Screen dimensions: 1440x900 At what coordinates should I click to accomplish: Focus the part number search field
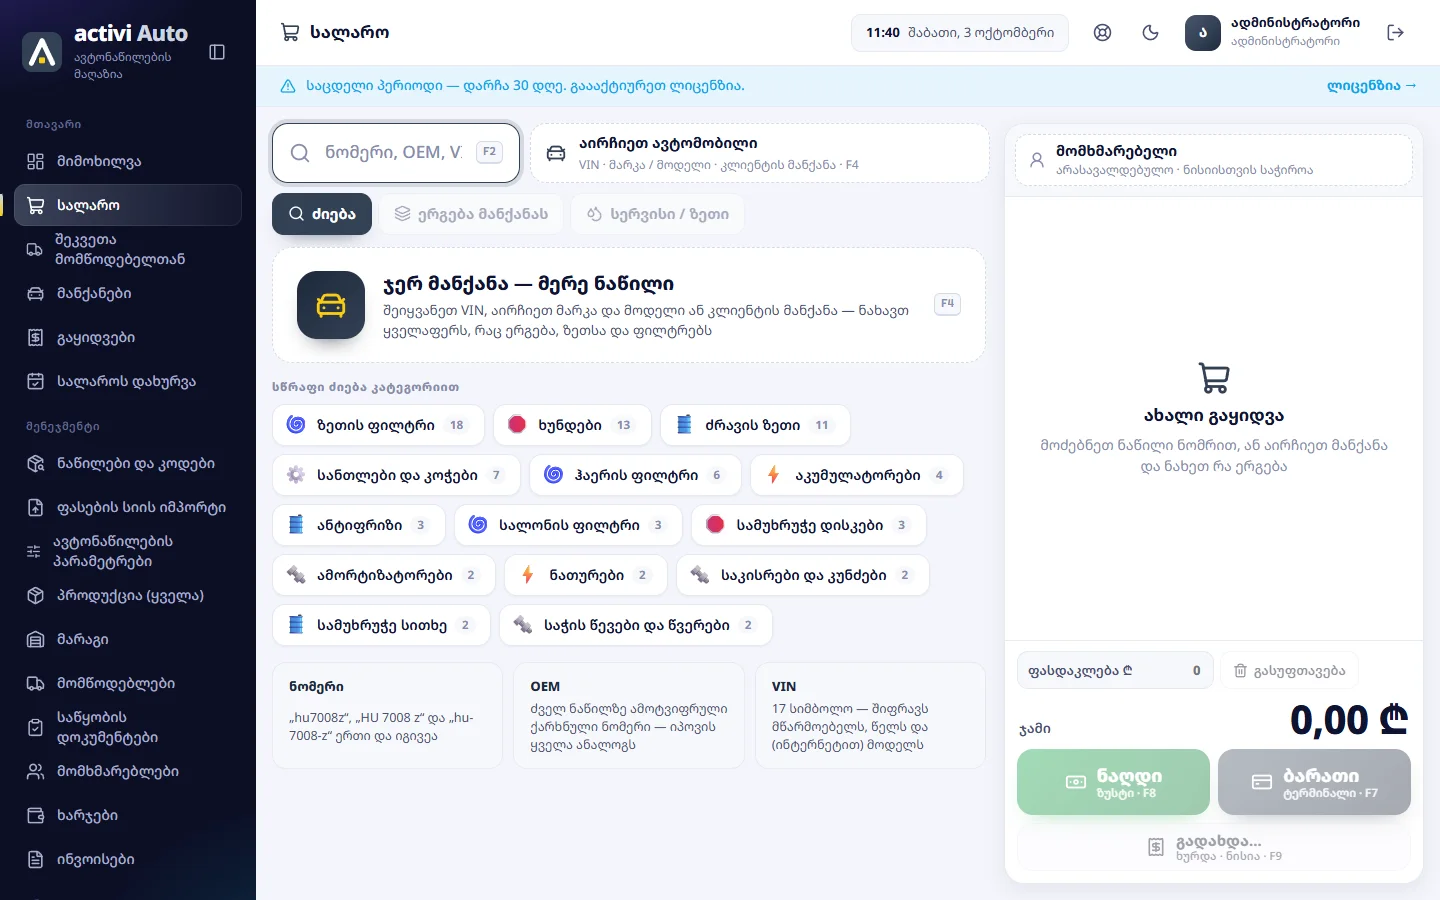[396, 153]
